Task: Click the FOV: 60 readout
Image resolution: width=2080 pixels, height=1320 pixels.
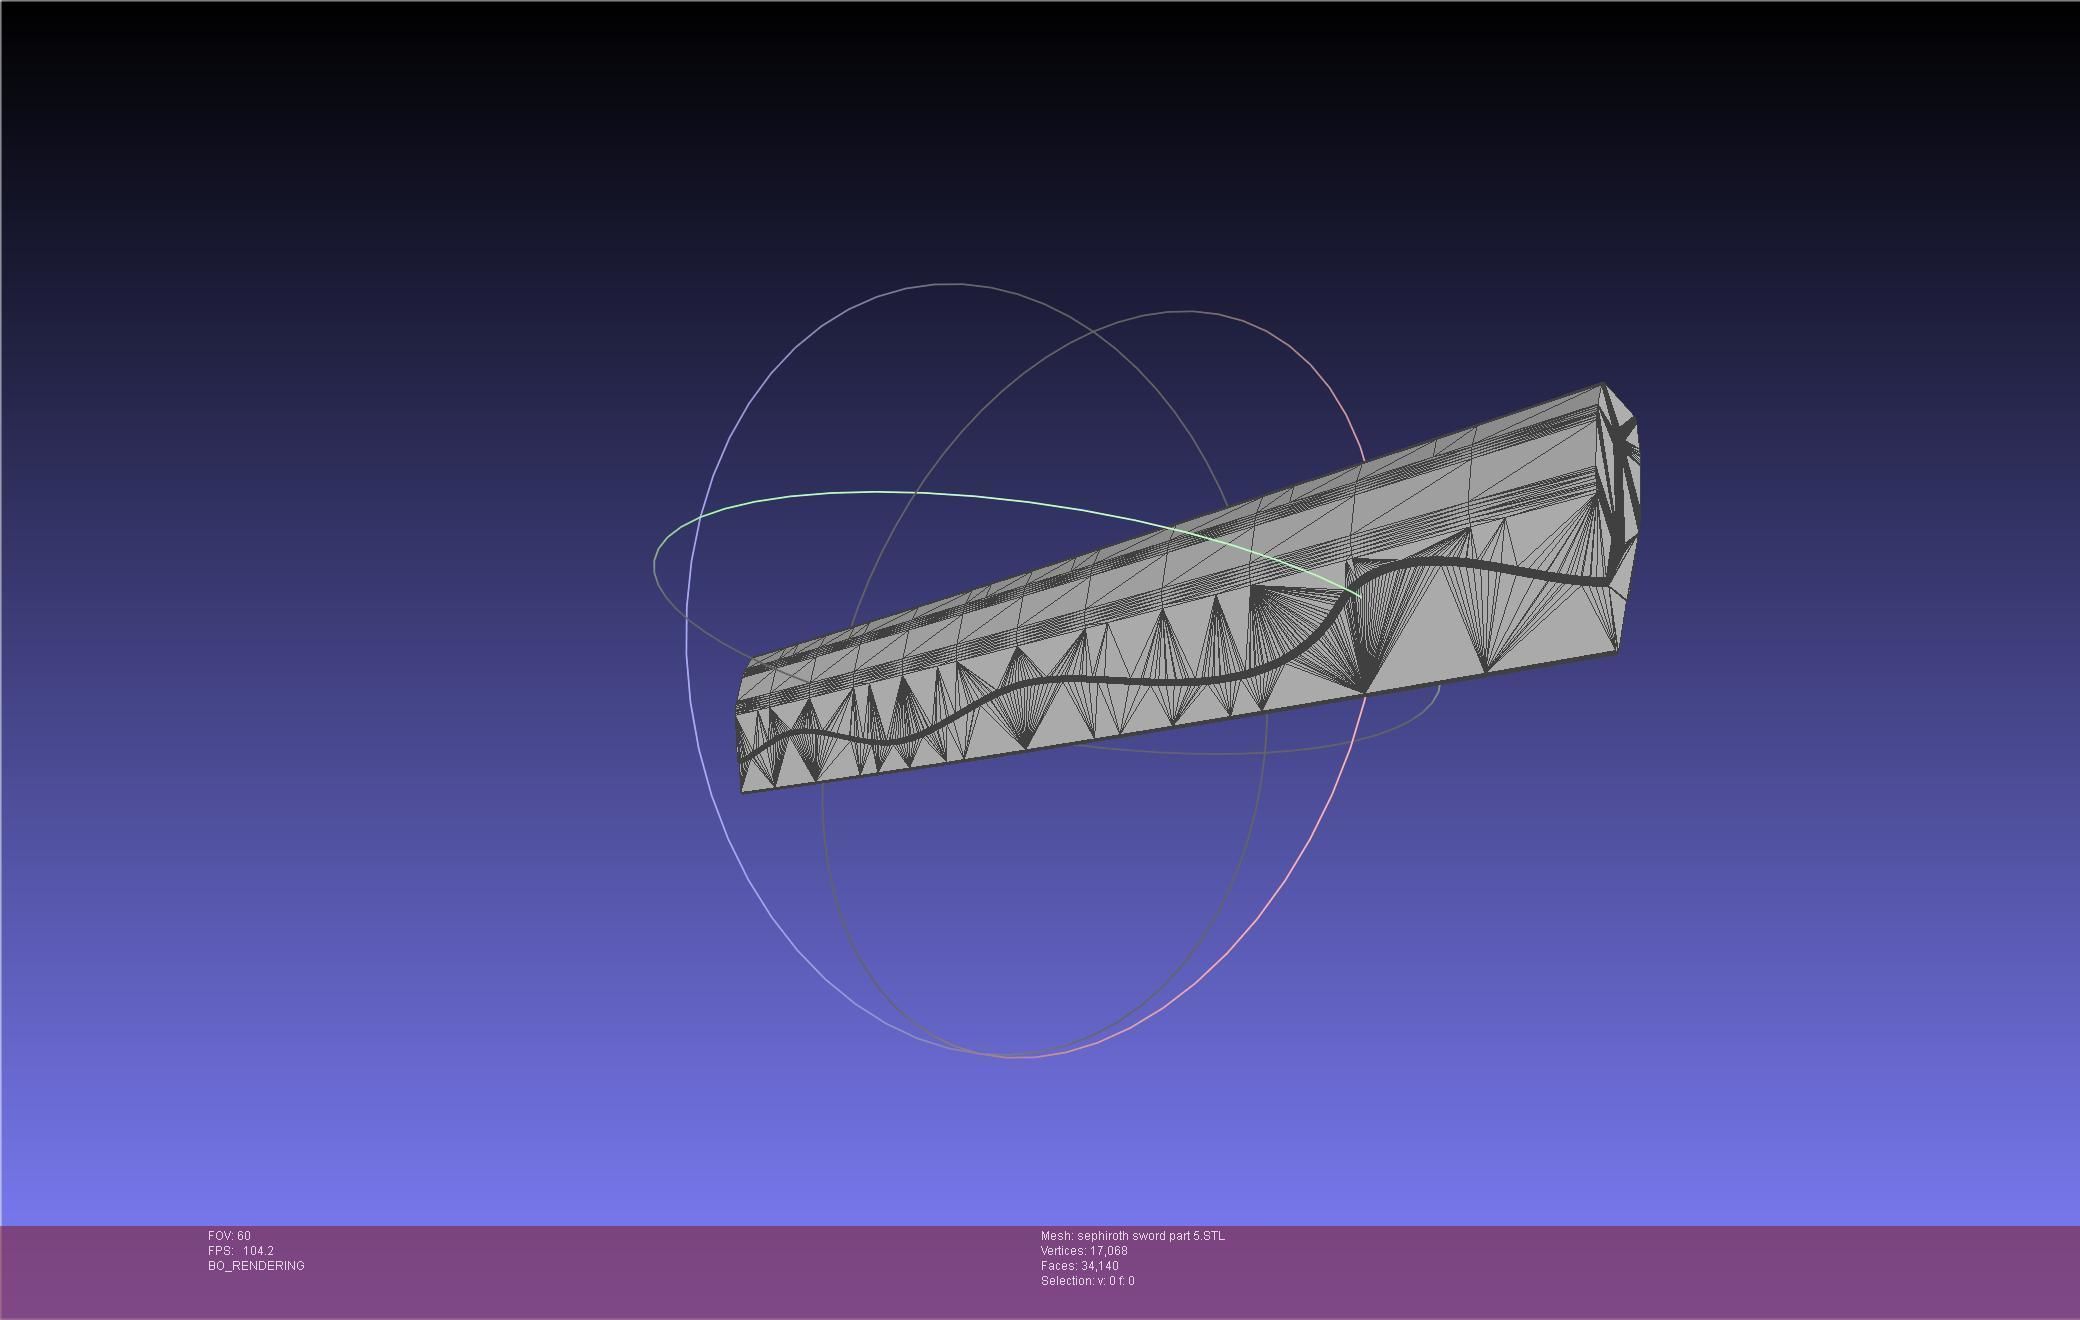Action: (229, 1236)
